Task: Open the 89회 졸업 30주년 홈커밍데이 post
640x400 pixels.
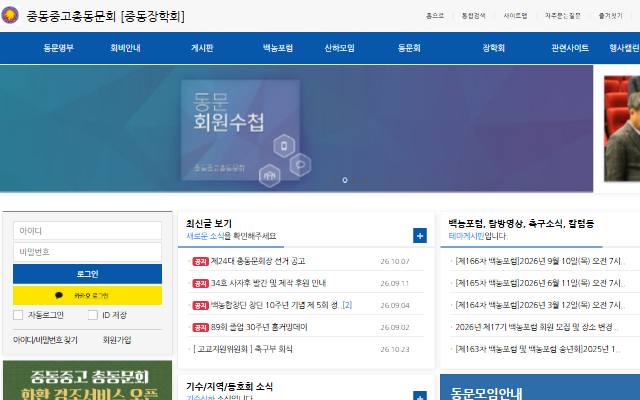Action: (259, 327)
